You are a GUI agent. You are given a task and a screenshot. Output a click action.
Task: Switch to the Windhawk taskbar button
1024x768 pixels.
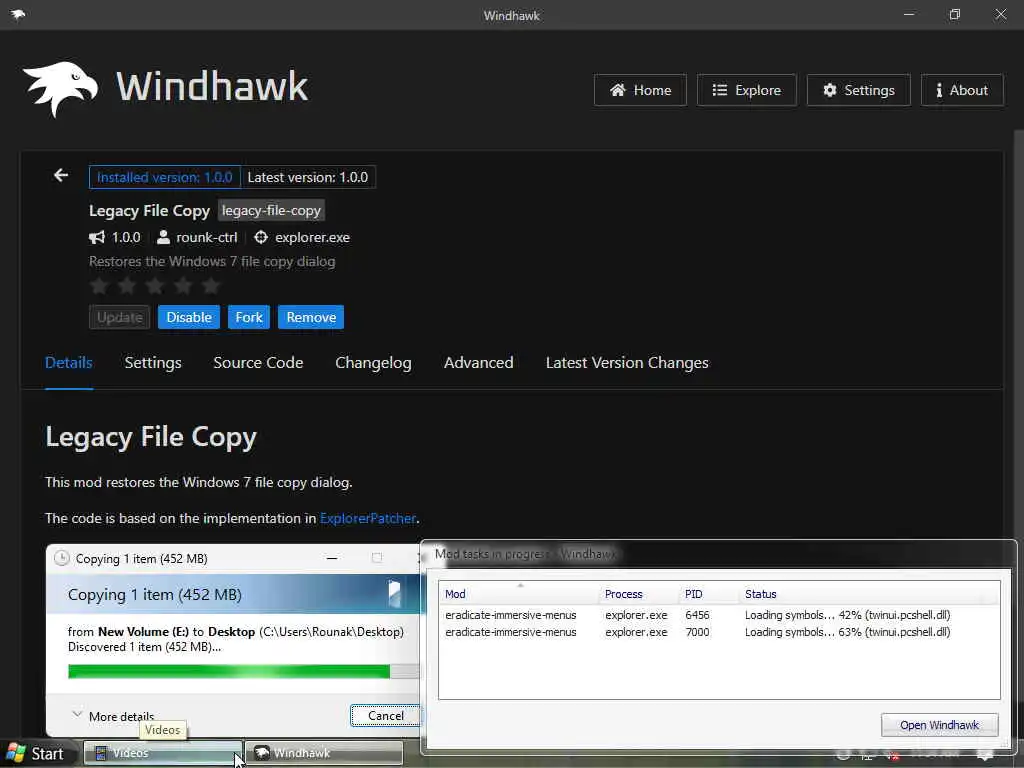tap(324, 754)
